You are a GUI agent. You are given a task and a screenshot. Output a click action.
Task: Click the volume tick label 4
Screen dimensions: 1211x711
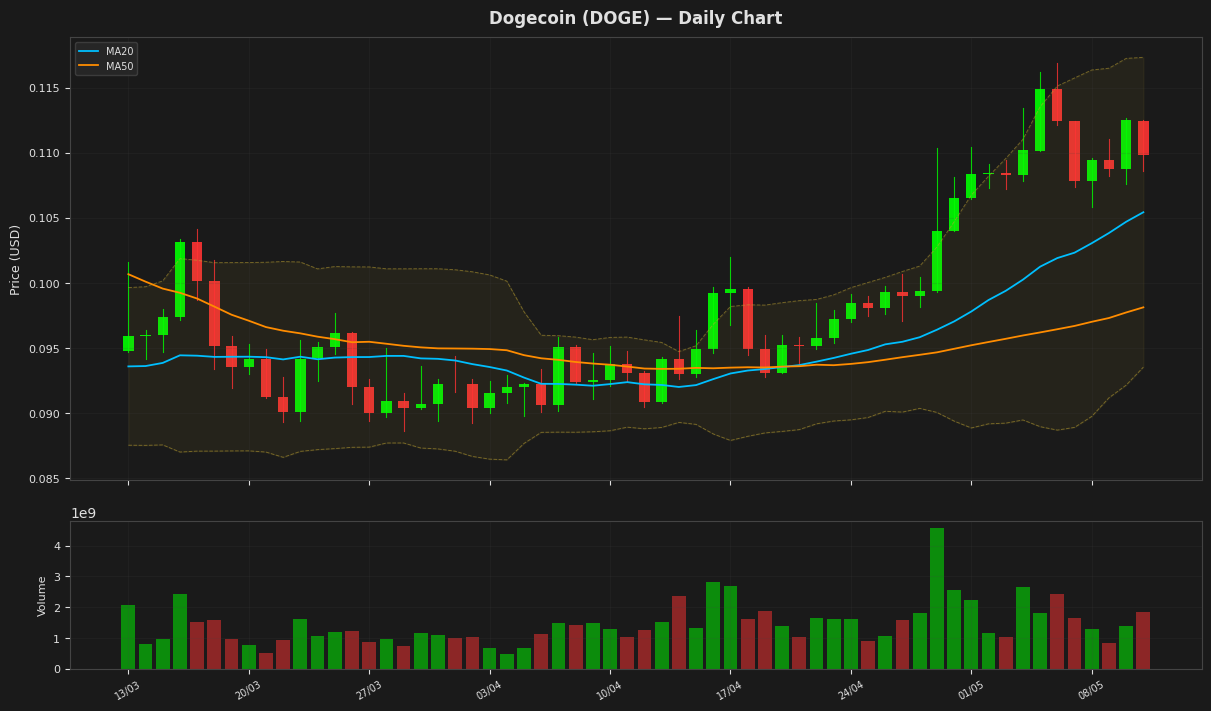(x=56, y=546)
